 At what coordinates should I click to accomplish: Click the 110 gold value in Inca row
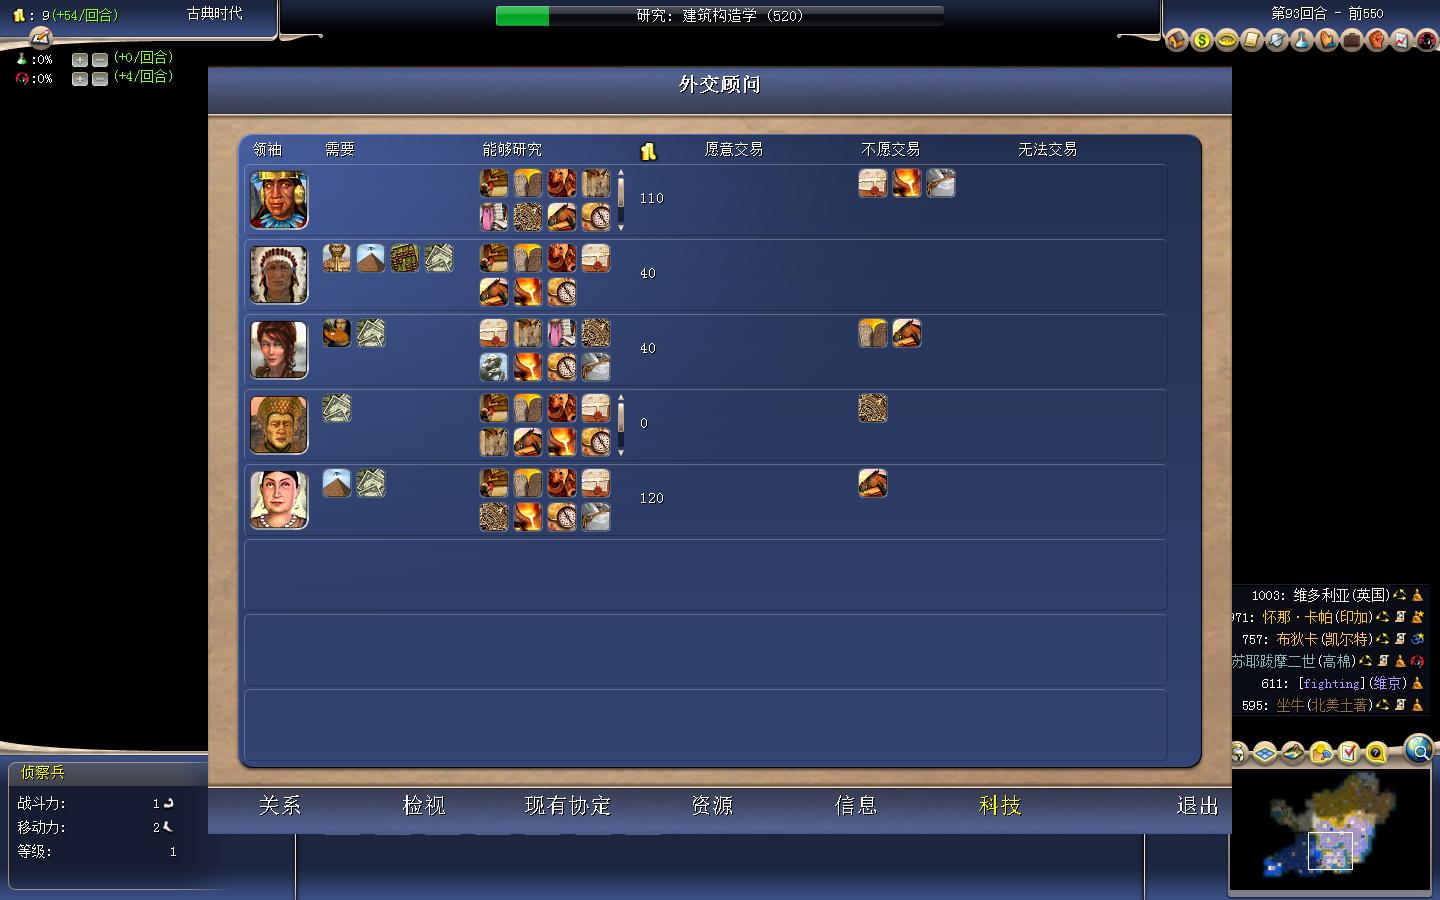coord(651,199)
